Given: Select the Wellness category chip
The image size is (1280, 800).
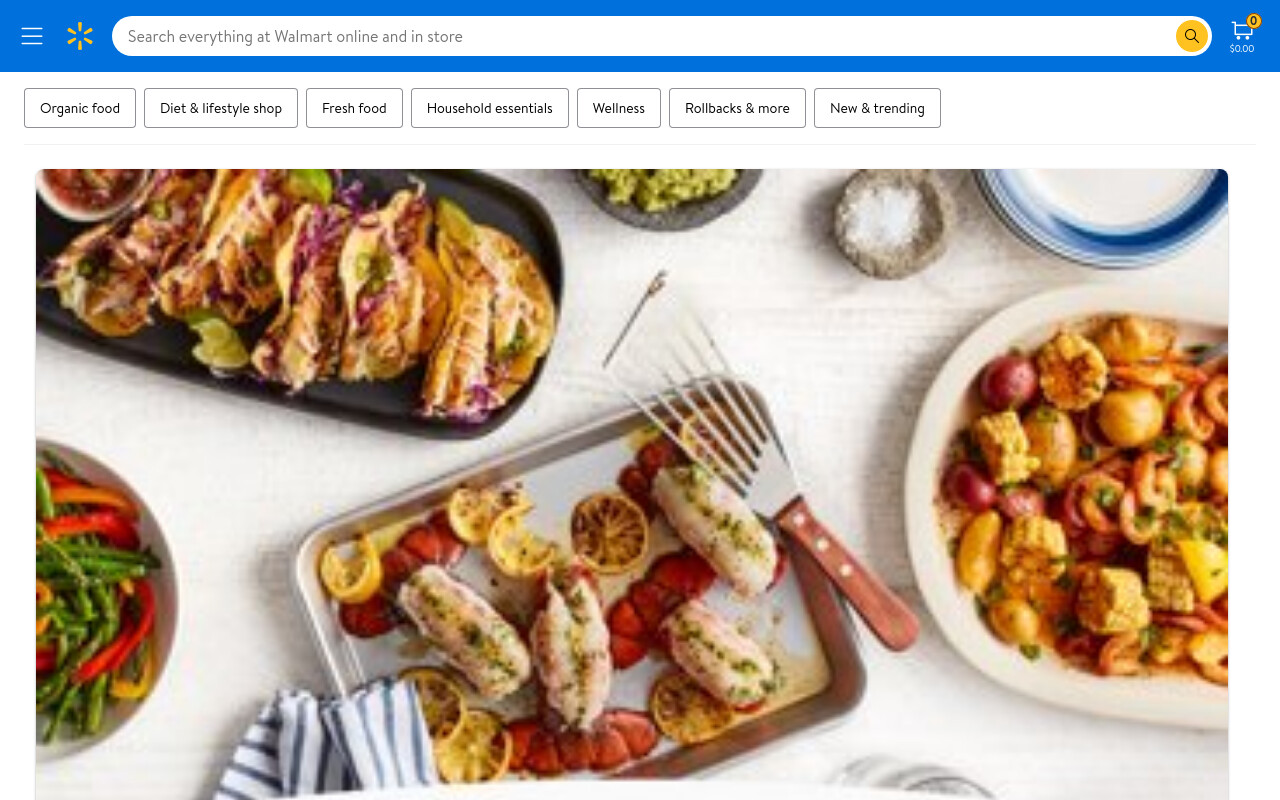Looking at the screenshot, I should coord(619,108).
